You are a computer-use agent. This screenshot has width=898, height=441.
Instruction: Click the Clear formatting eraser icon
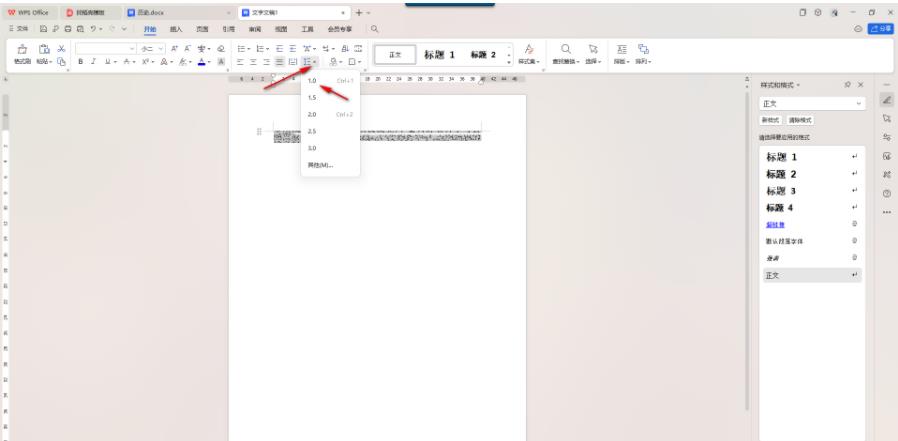[221, 49]
